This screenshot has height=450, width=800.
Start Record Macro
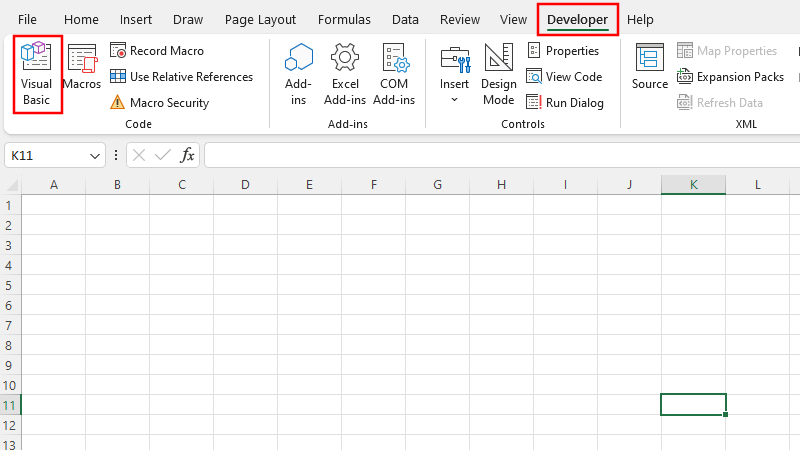click(157, 51)
